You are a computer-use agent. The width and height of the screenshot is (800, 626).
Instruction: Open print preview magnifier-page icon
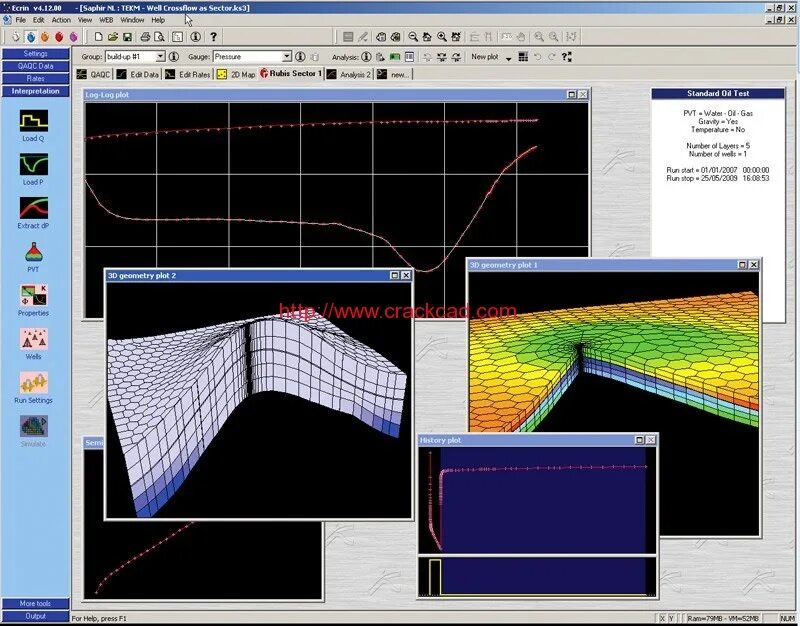click(x=160, y=37)
